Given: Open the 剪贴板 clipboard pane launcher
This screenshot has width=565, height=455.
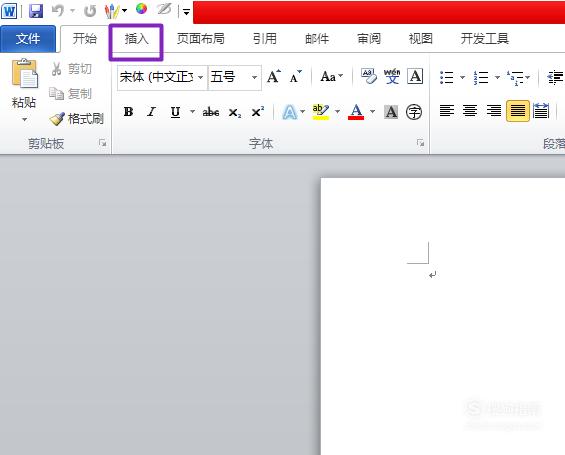Looking at the screenshot, I should (x=103, y=143).
